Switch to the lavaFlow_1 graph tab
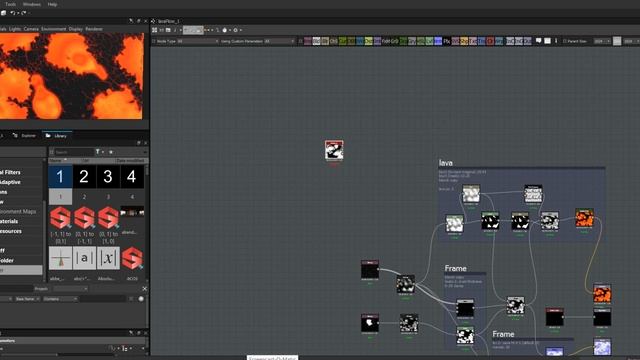This screenshot has height=360, width=640. [169, 21]
